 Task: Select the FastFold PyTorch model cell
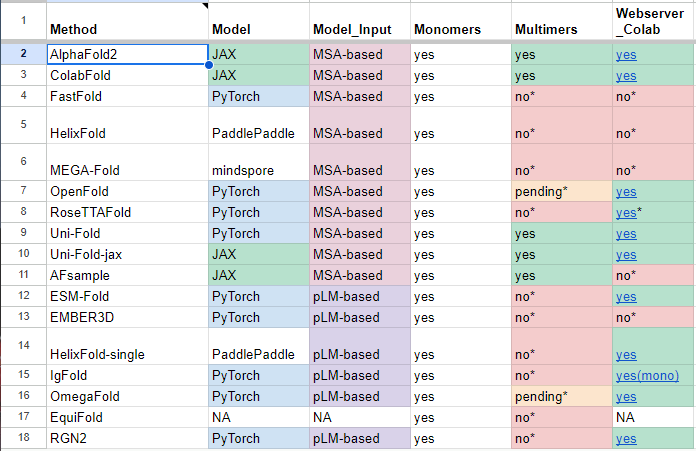coord(259,96)
